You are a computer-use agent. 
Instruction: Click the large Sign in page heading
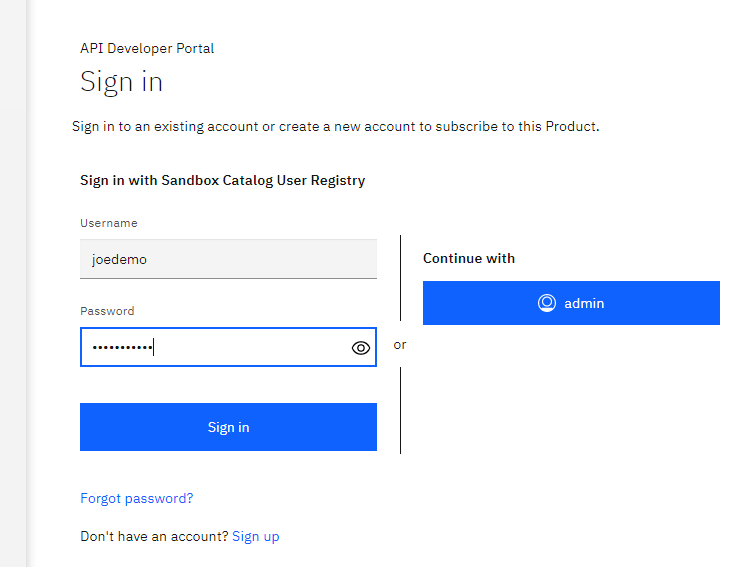[x=121, y=82]
